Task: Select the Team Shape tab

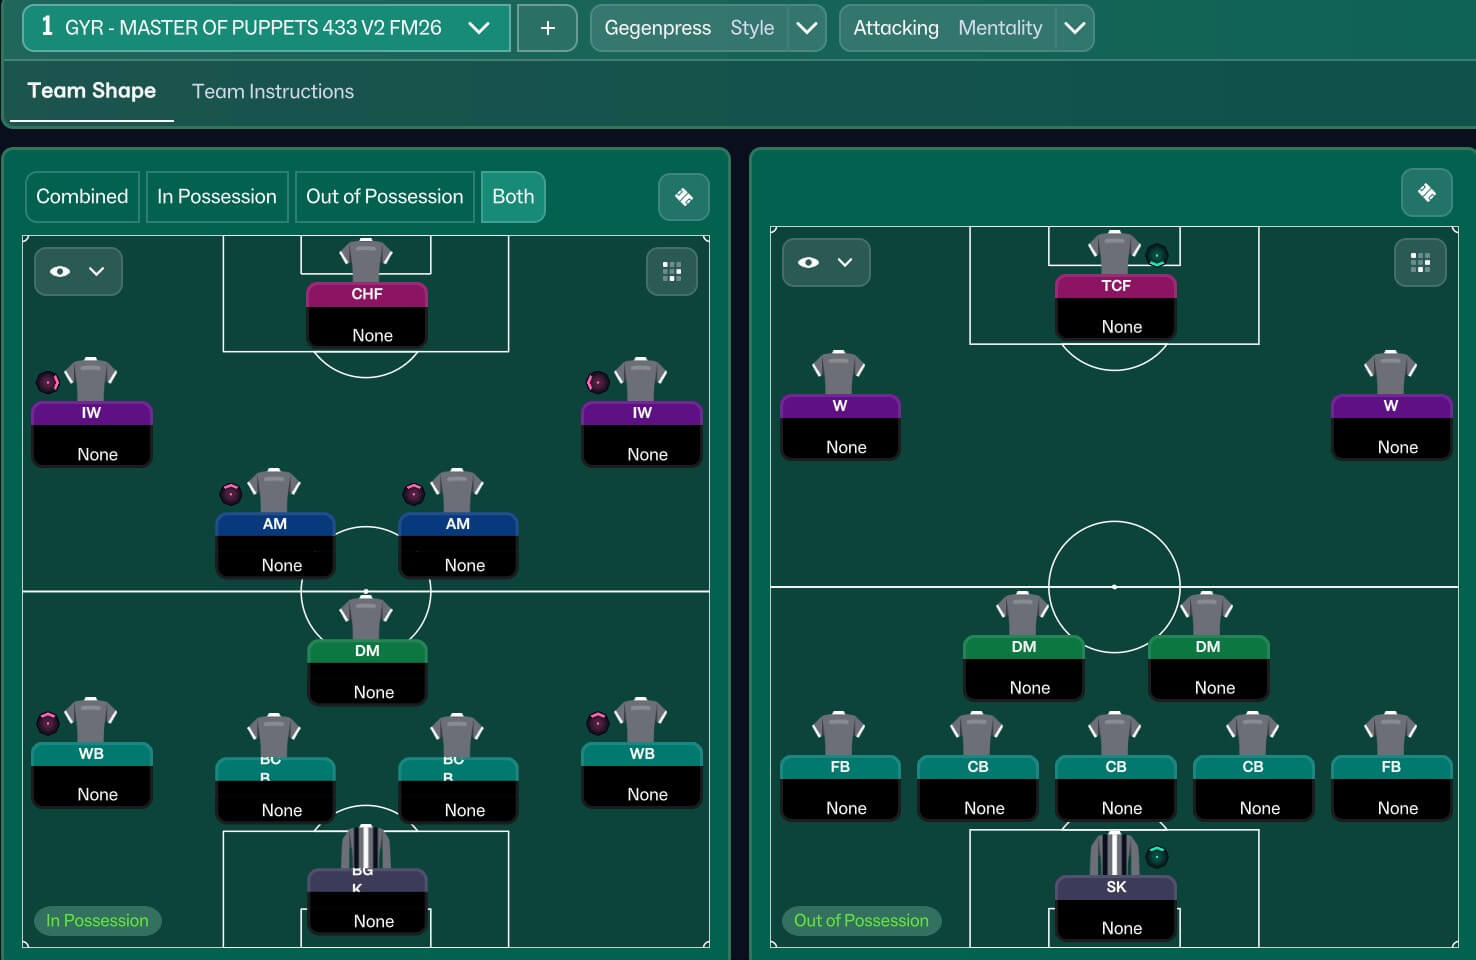Action: (91, 91)
